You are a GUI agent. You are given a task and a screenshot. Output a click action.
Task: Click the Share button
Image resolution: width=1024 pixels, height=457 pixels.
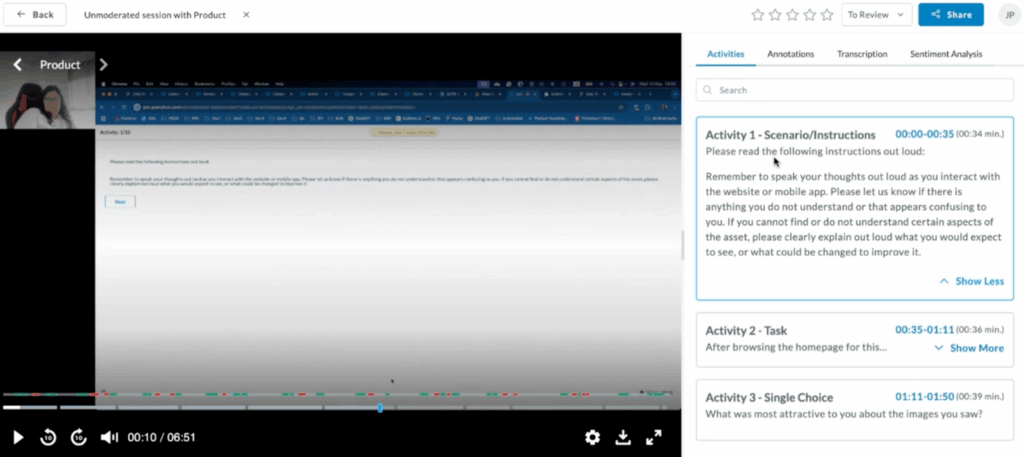point(951,15)
